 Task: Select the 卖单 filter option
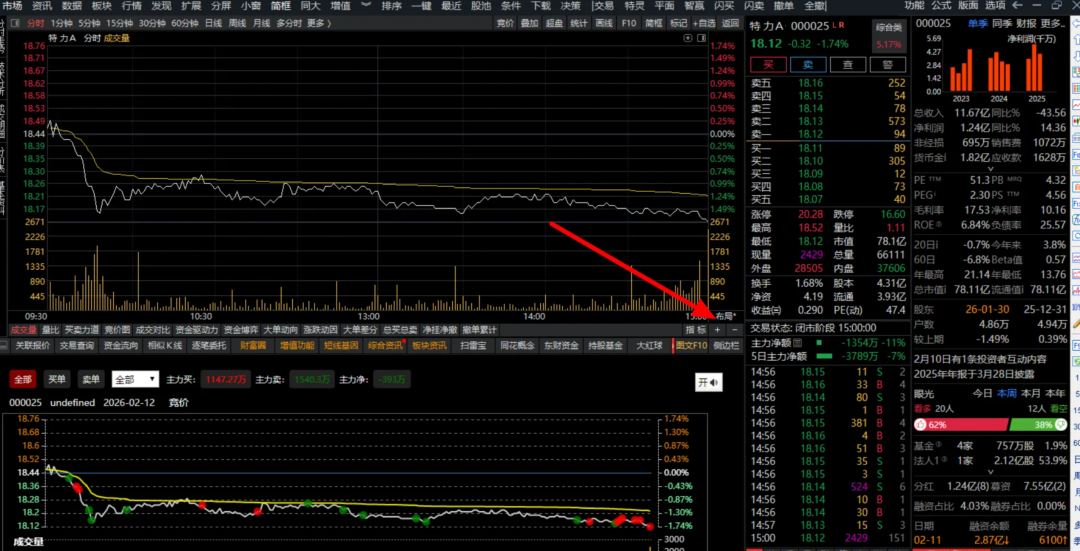pyautogui.click(x=90, y=379)
